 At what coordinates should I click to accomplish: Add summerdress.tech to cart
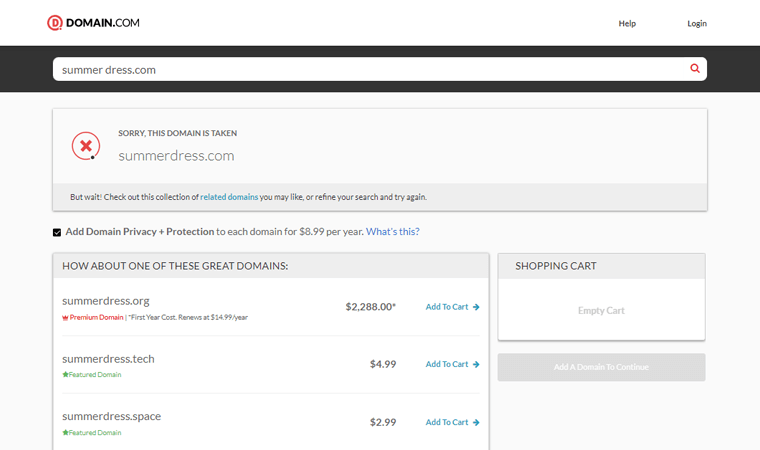tap(447, 364)
